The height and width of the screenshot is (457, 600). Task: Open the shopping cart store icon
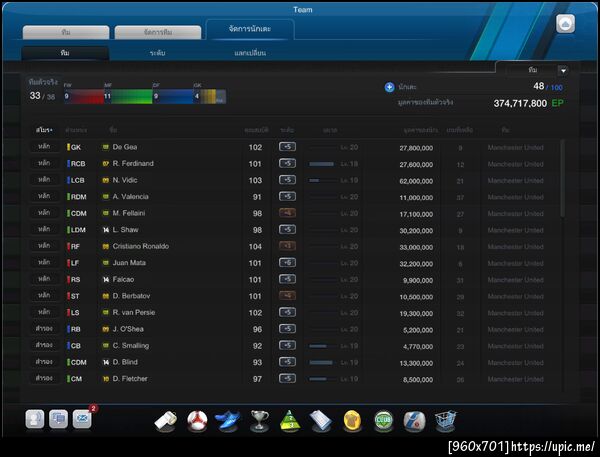coord(445,420)
